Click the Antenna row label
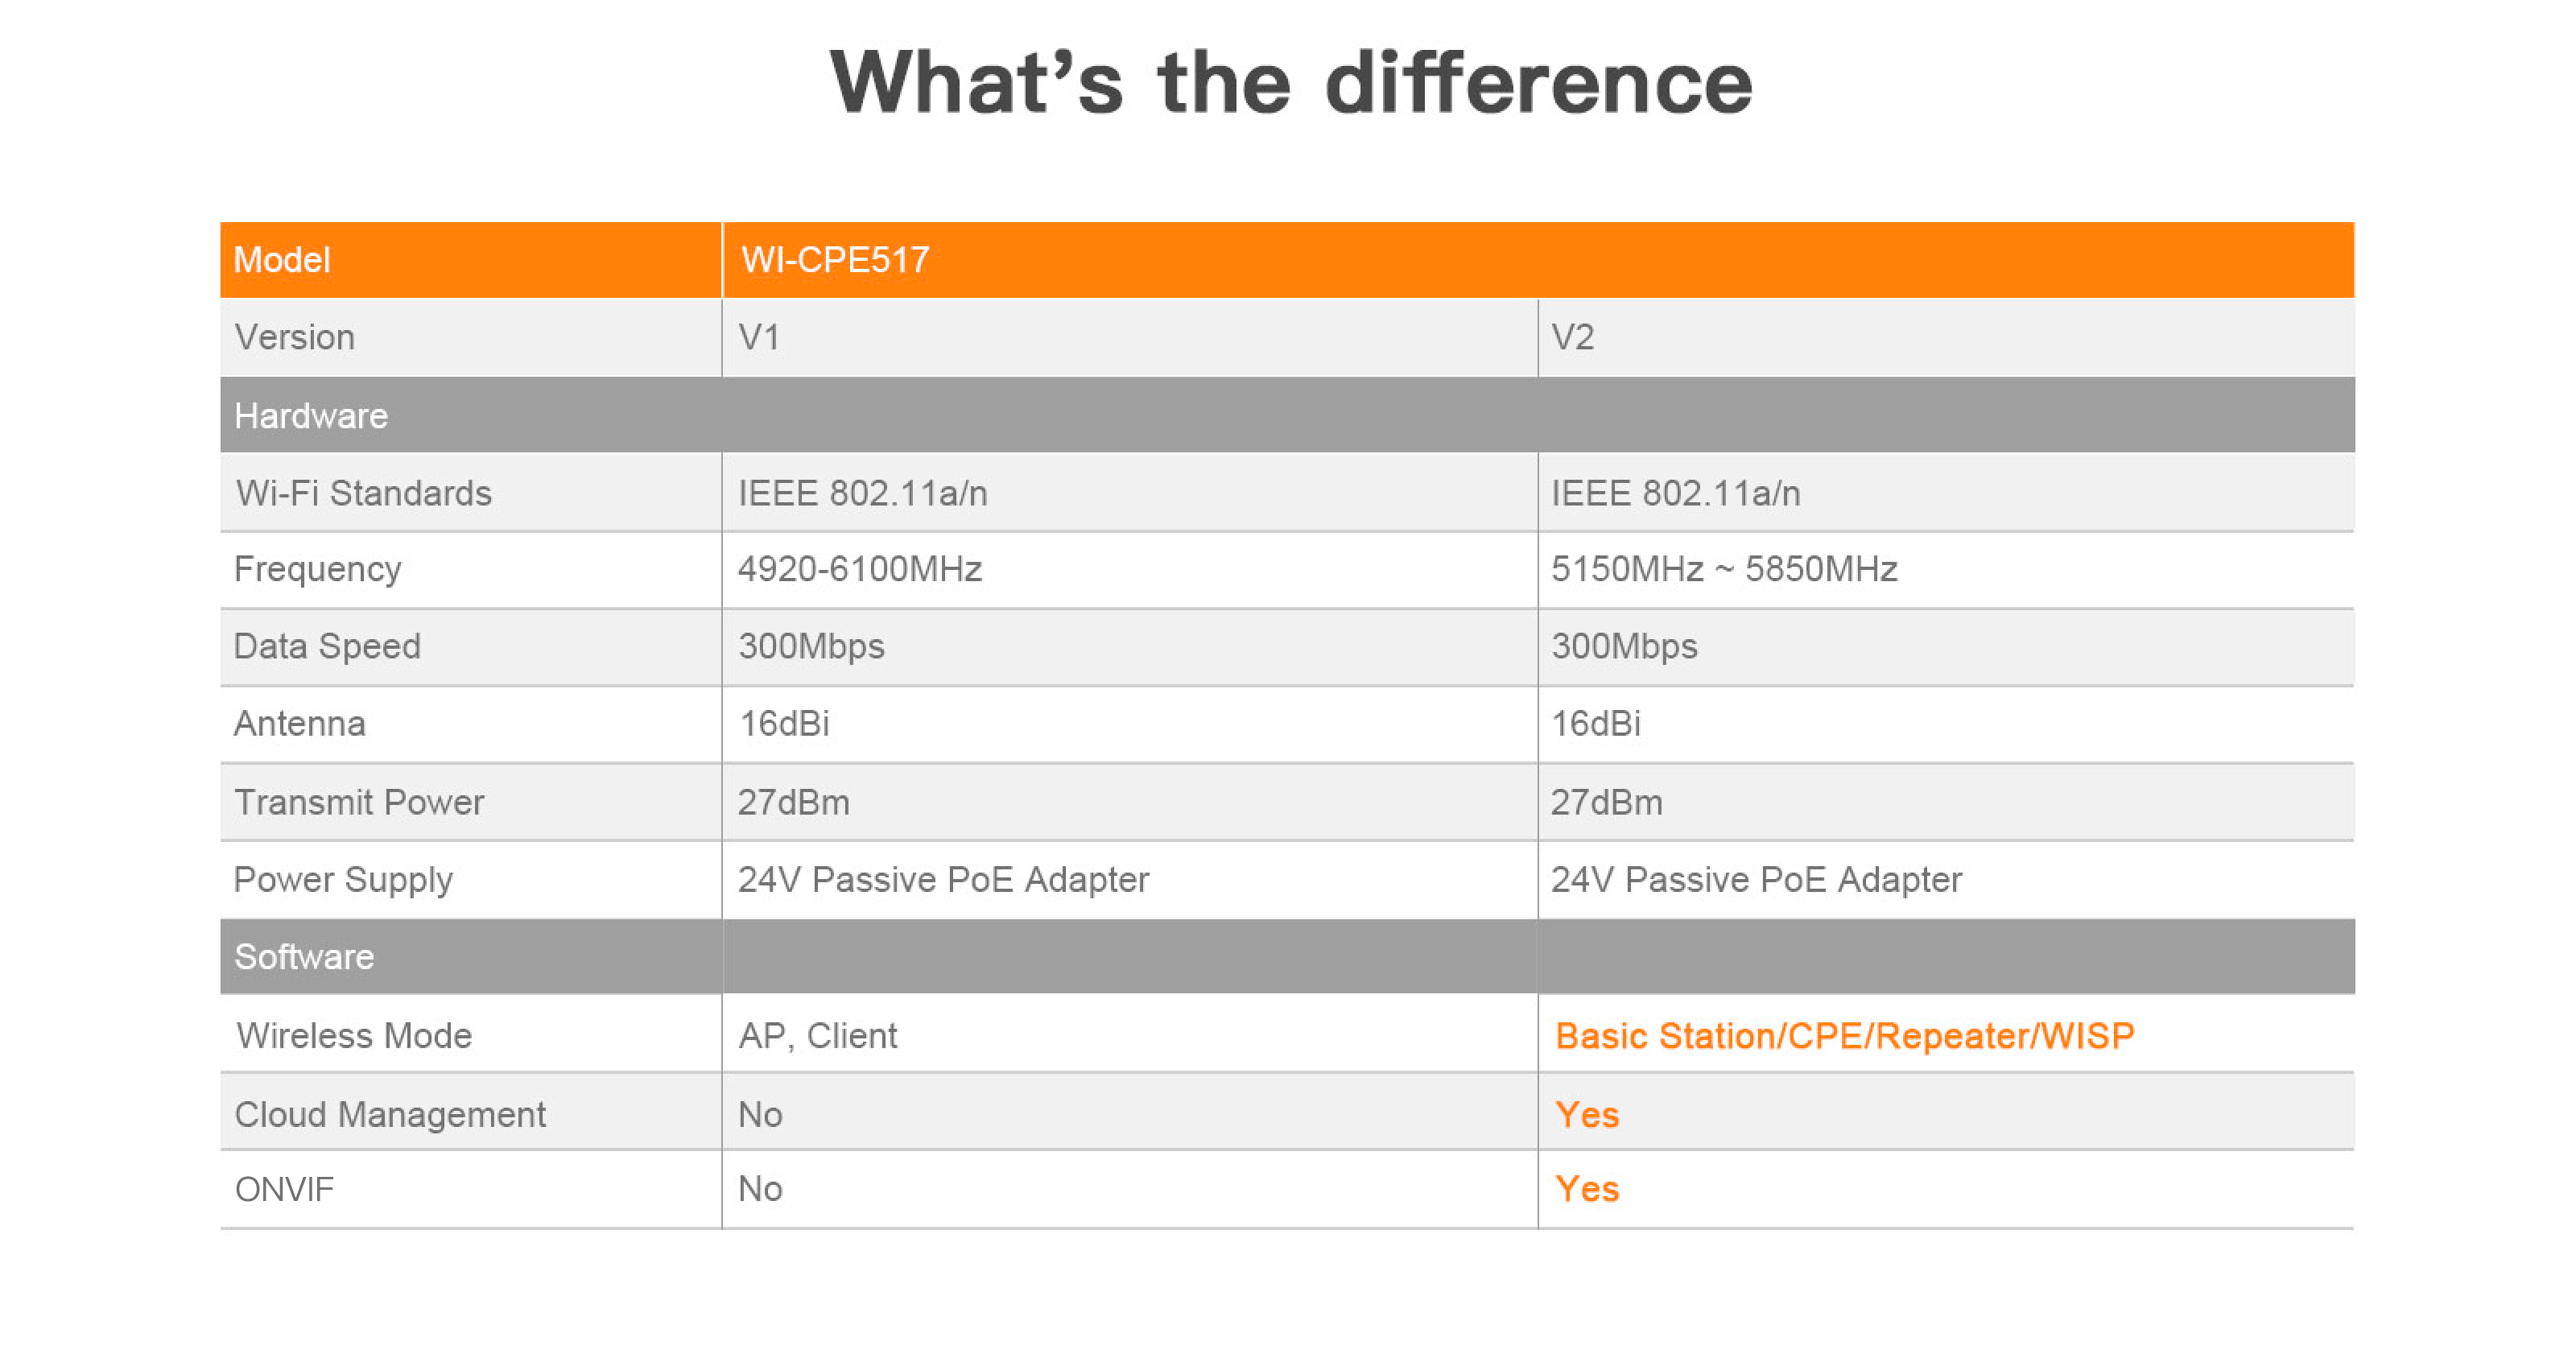 point(300,724)
